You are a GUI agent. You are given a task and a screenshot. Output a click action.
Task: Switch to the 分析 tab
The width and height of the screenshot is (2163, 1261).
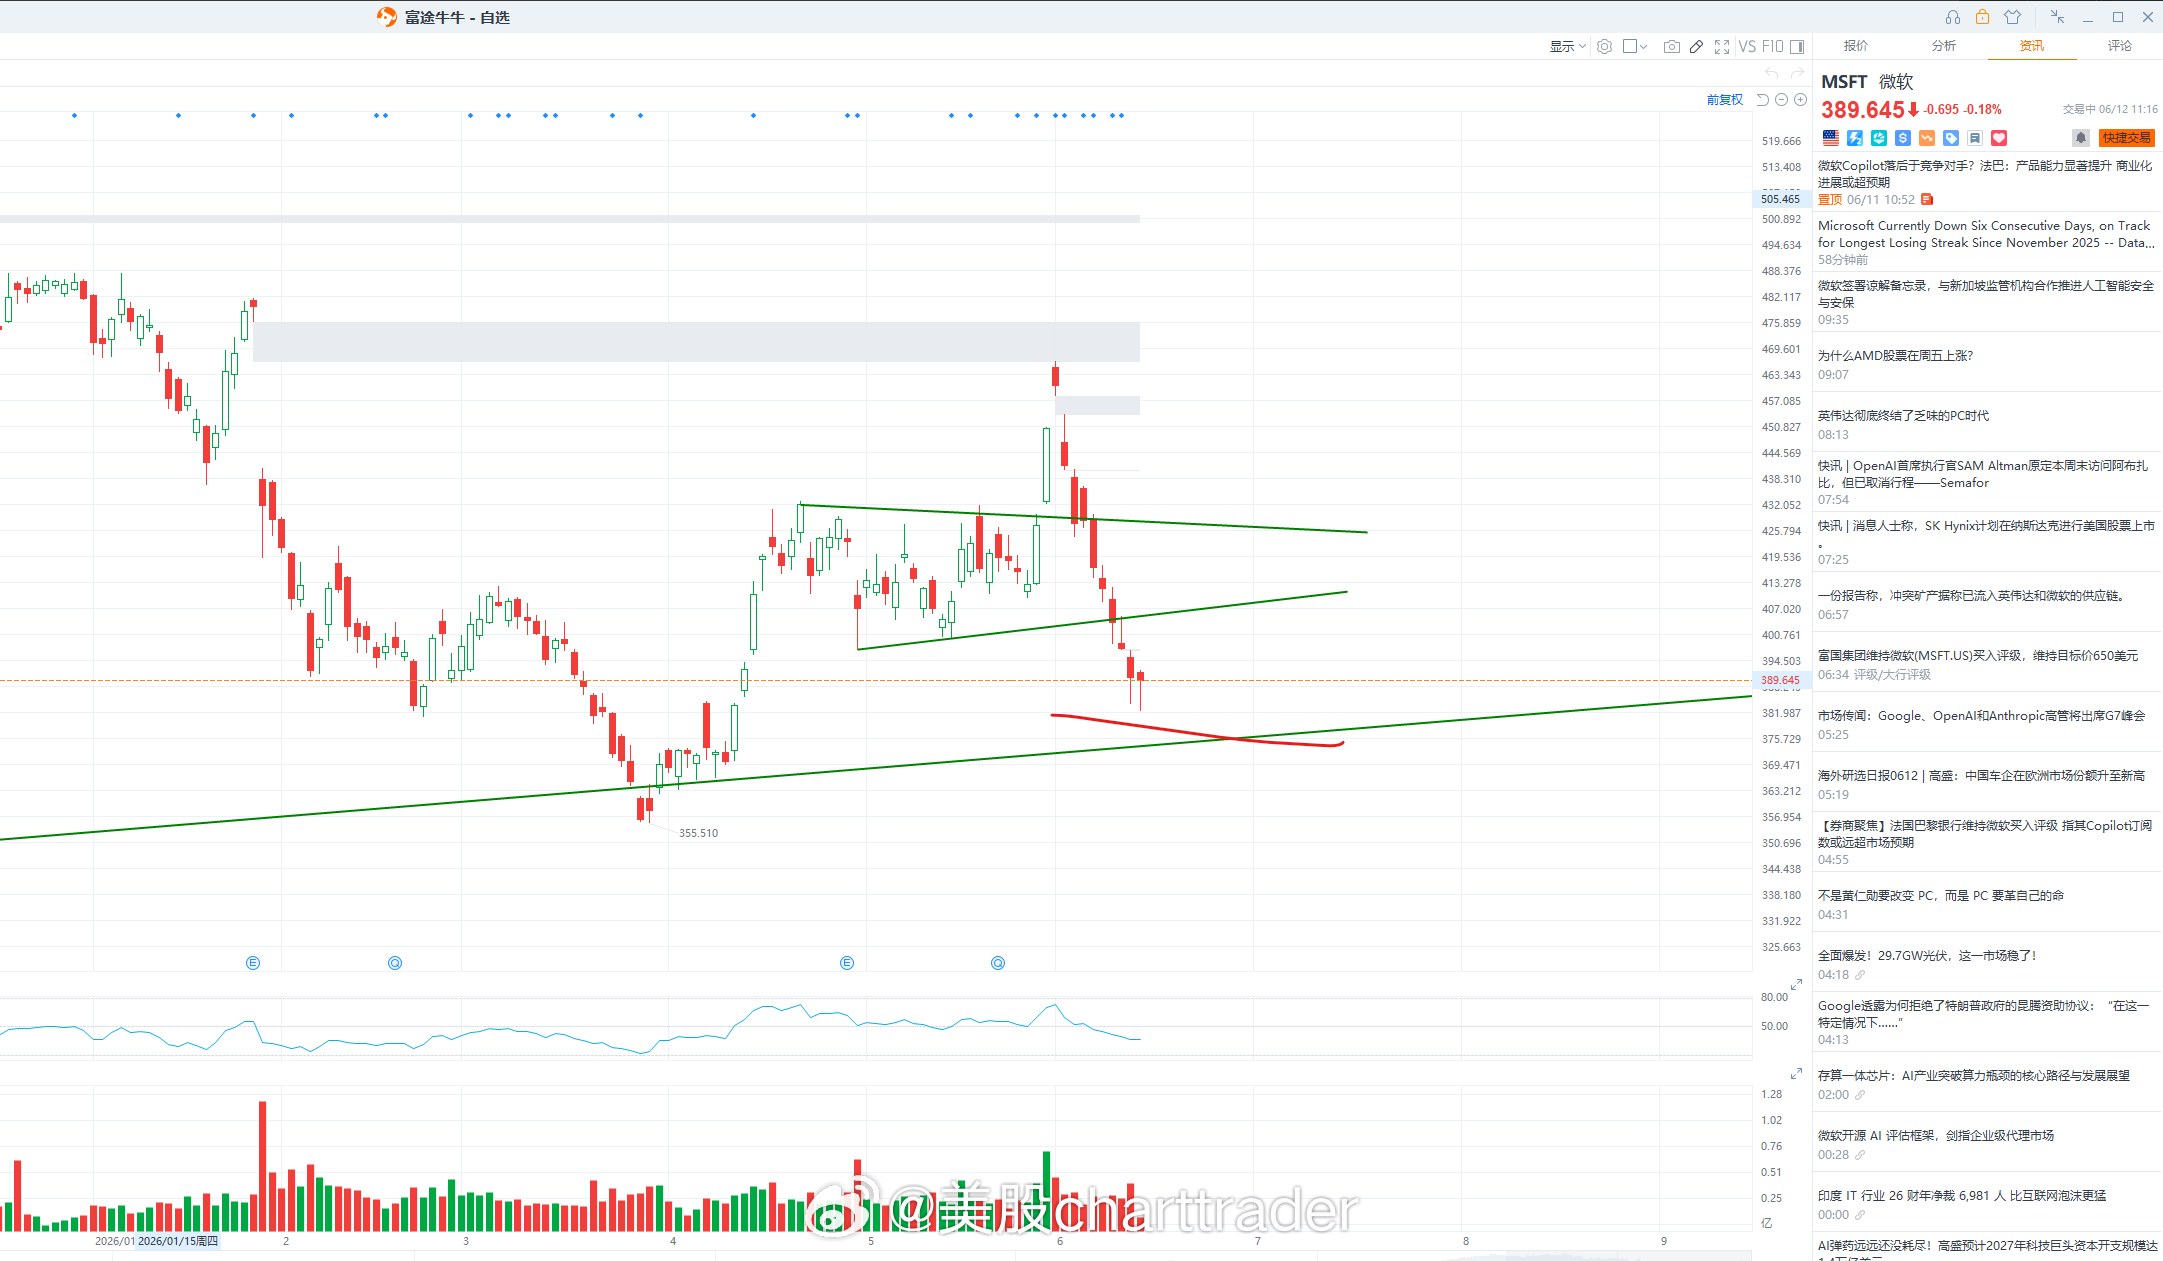pos(1944,46)
